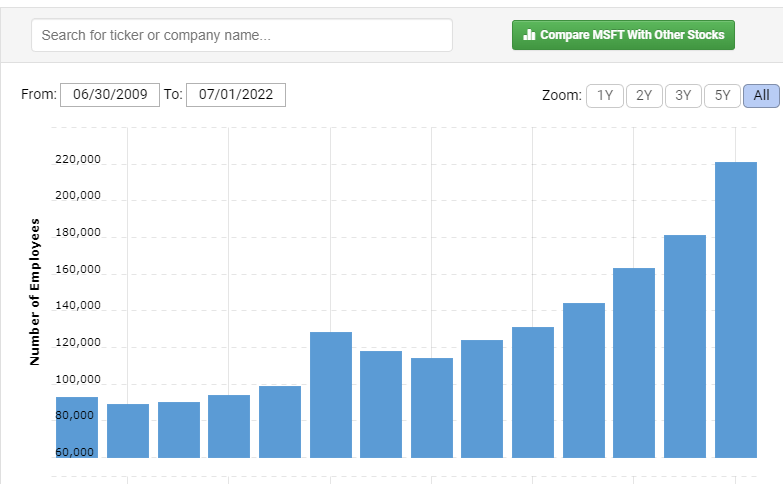
Task: Click the bar reaching about 131,000 employees
Action: point(533,392)
